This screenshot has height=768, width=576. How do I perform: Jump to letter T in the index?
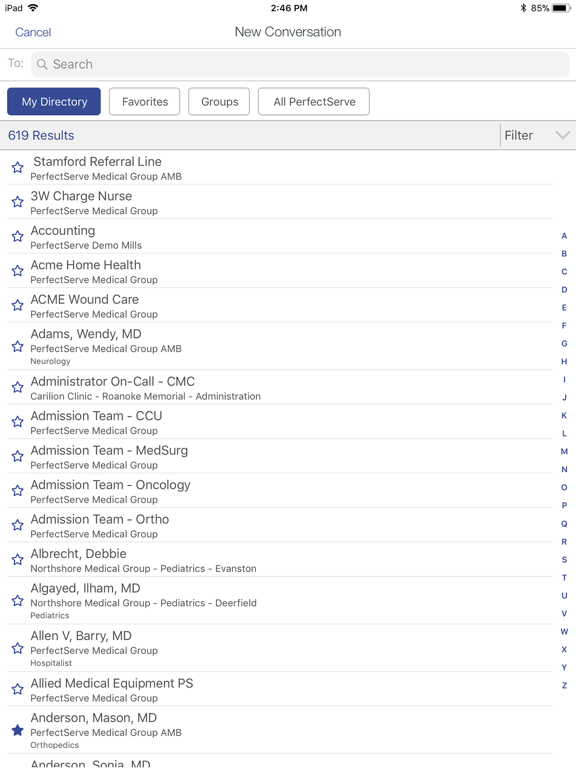[564, 577]
